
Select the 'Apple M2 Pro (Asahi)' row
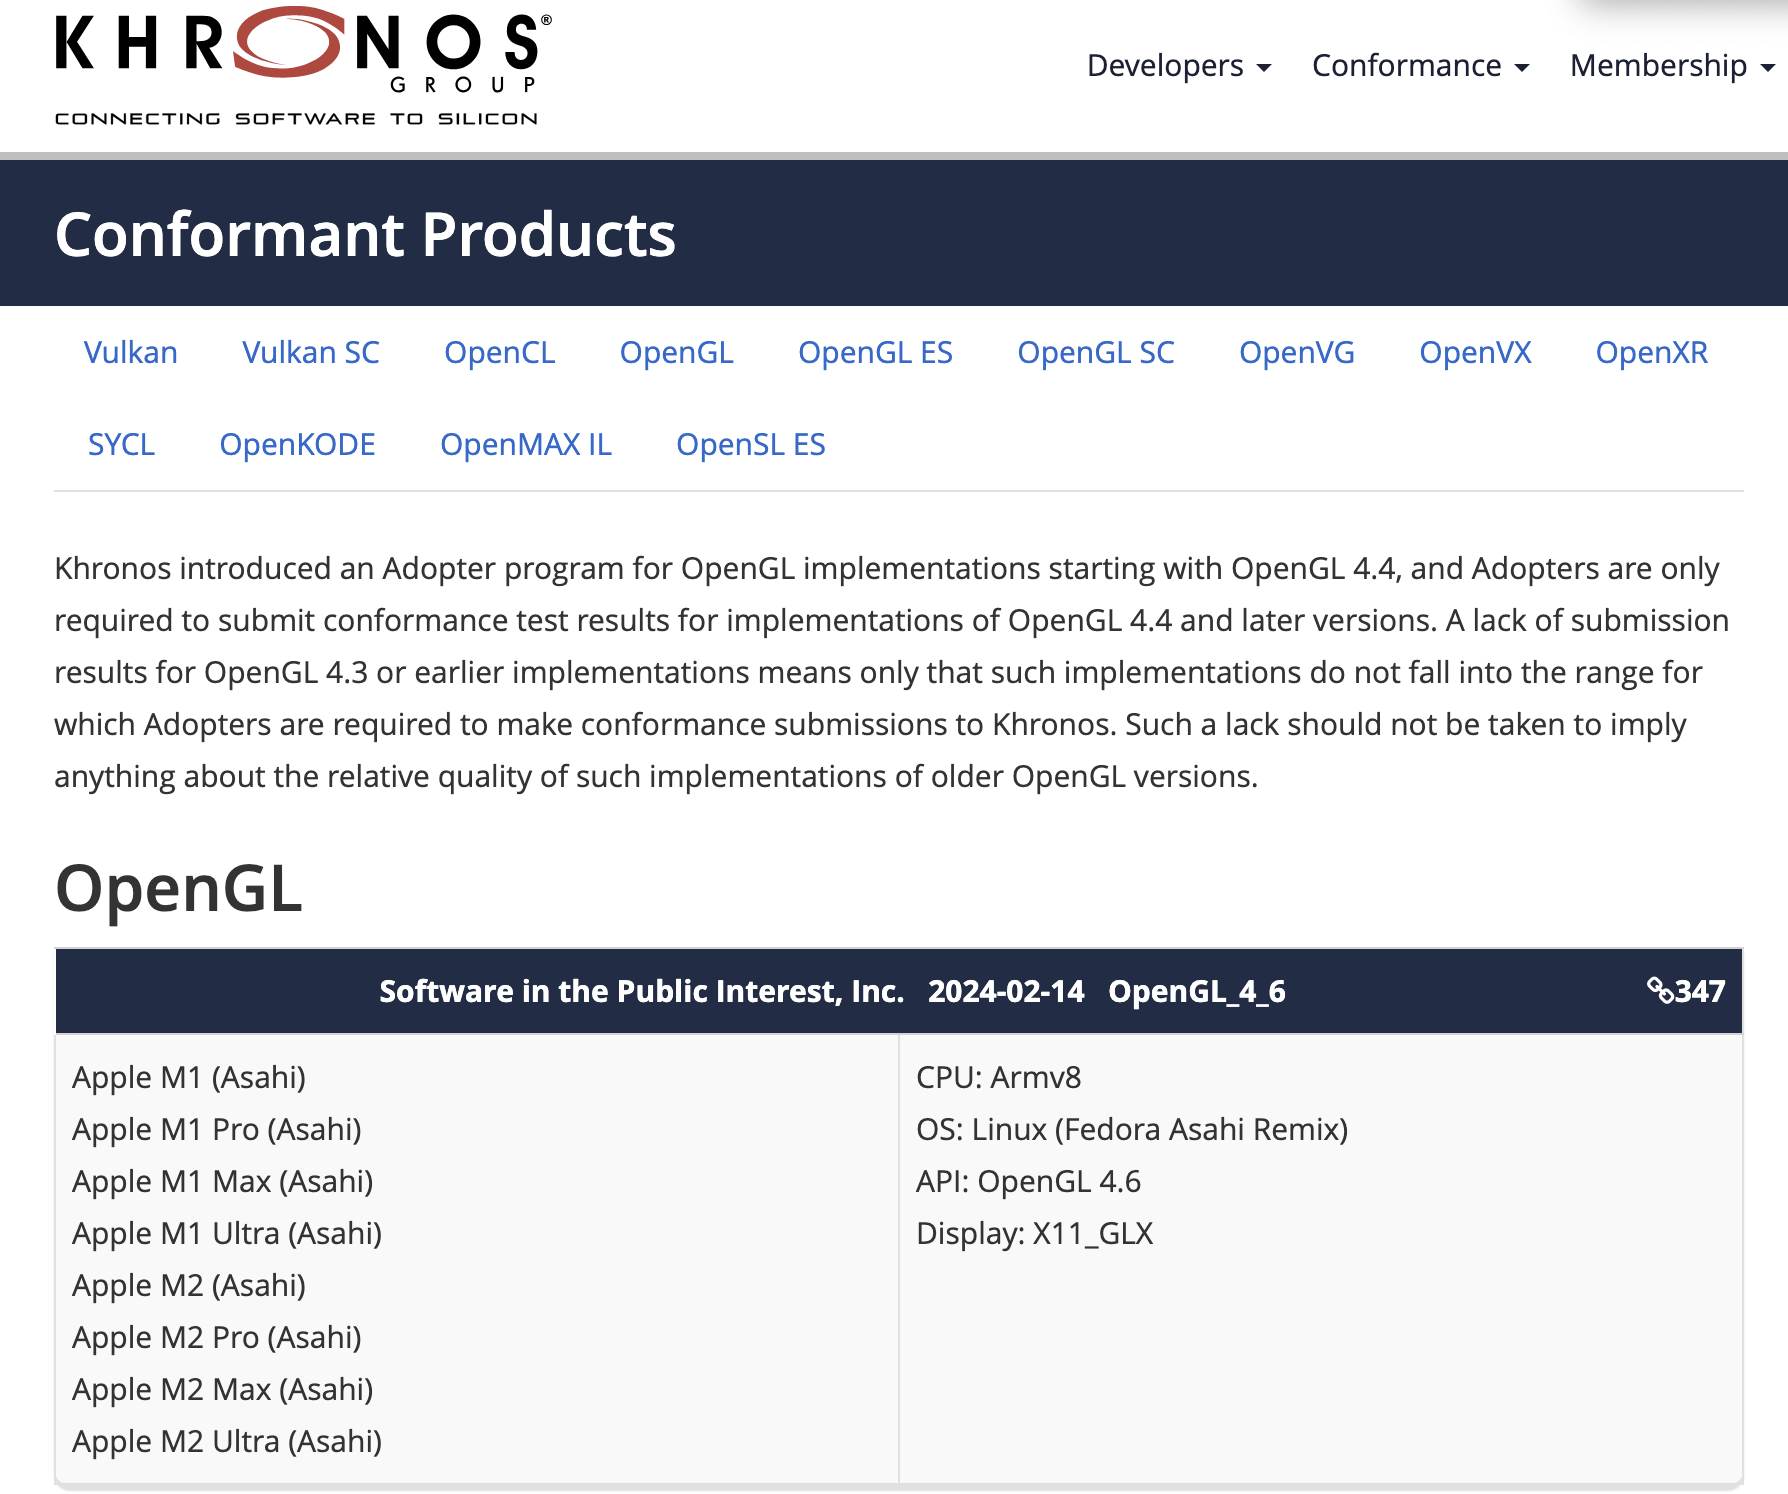[217, 1337]
